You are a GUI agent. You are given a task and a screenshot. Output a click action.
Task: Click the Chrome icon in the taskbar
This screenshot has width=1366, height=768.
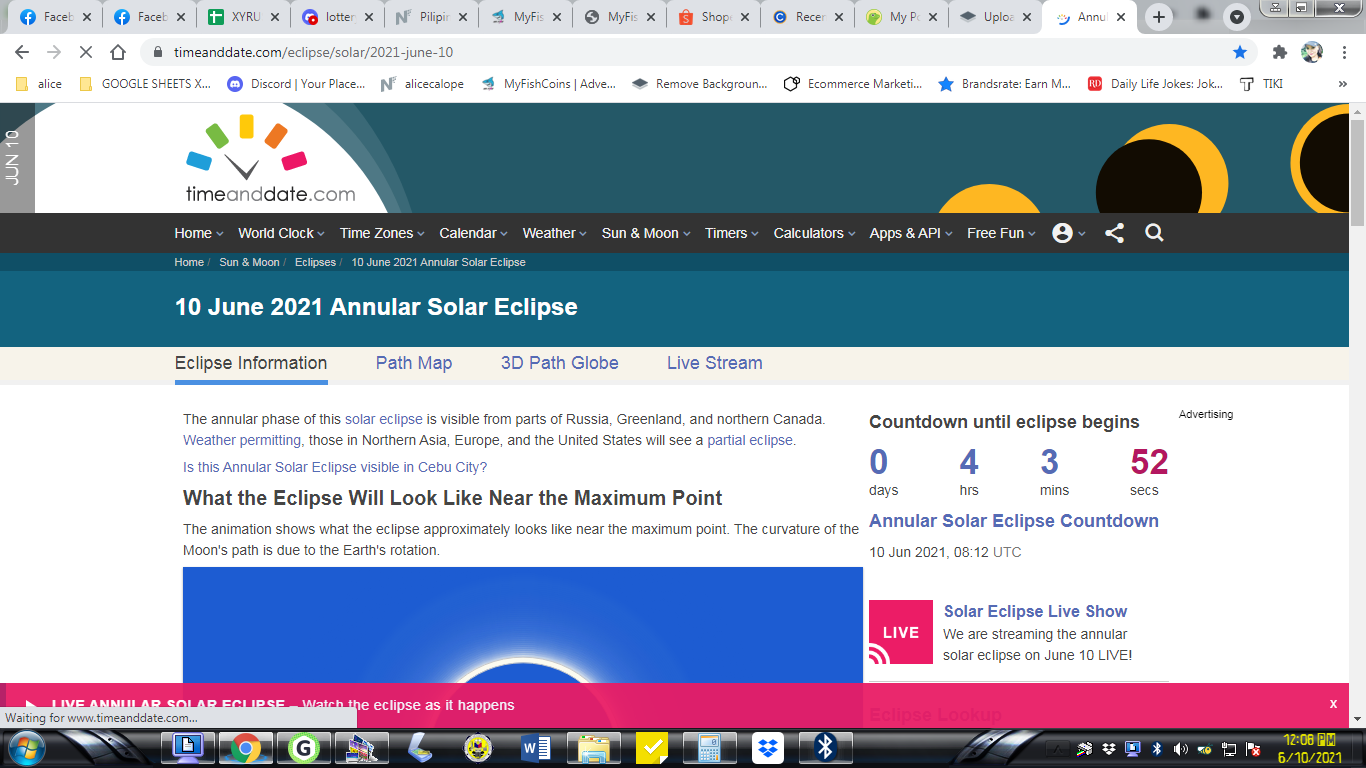point(245,748)
